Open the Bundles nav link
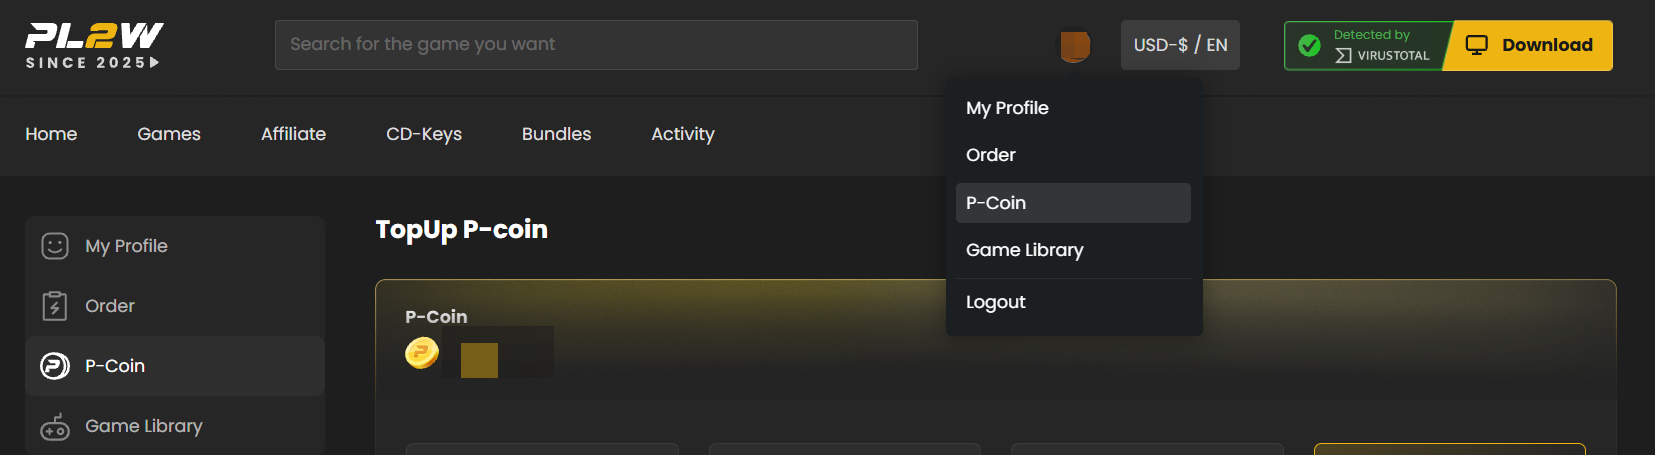The width and height of the screenshot is (1655, 455). click(x=556, y=134)
